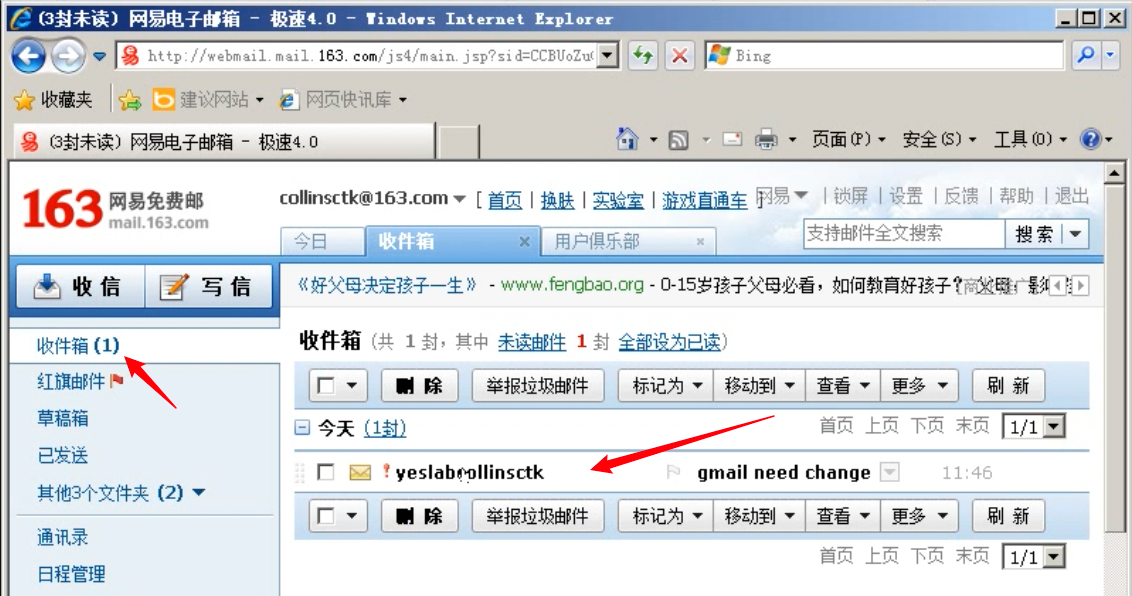Viewport: 1132px width, 596px height.
Task: Click the top 刷新 refresh button
Action: [x=1008, y=386]
